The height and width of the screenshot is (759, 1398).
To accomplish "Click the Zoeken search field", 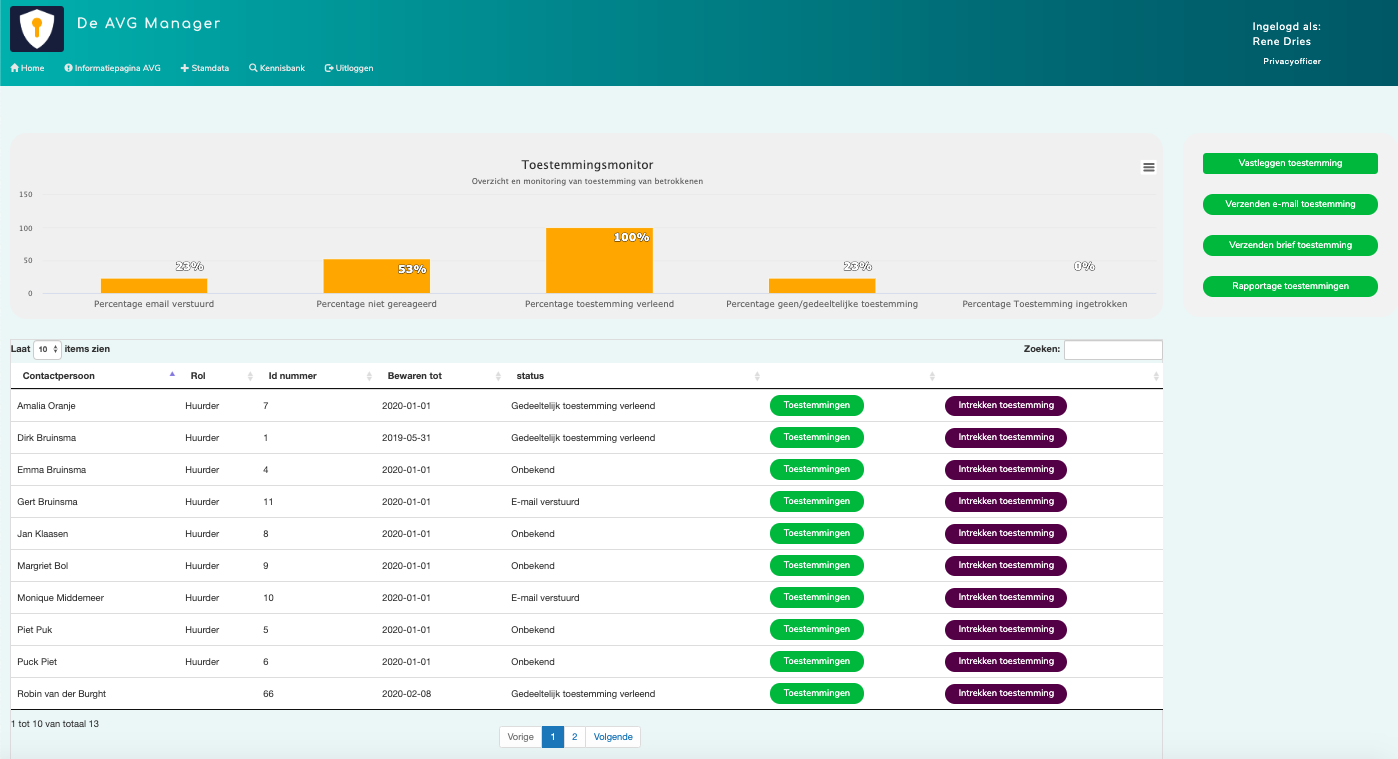I will 1113,350.
